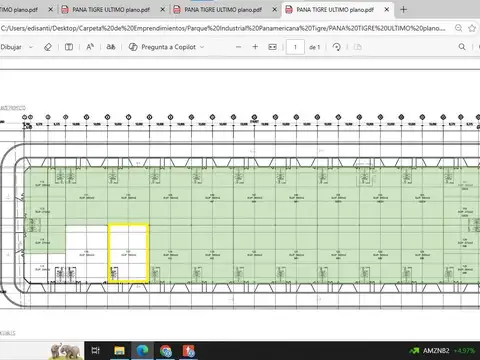This screenshot has width=480, height=360.
Task: Open the read aloud tool
Action: click(x=90, y=47)
